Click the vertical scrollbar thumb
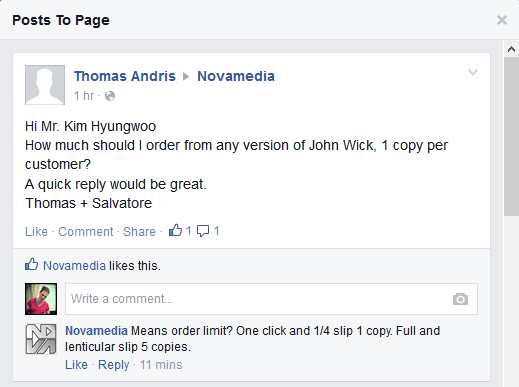The width and height of the screenshot is (519, 387). [511, 137]
